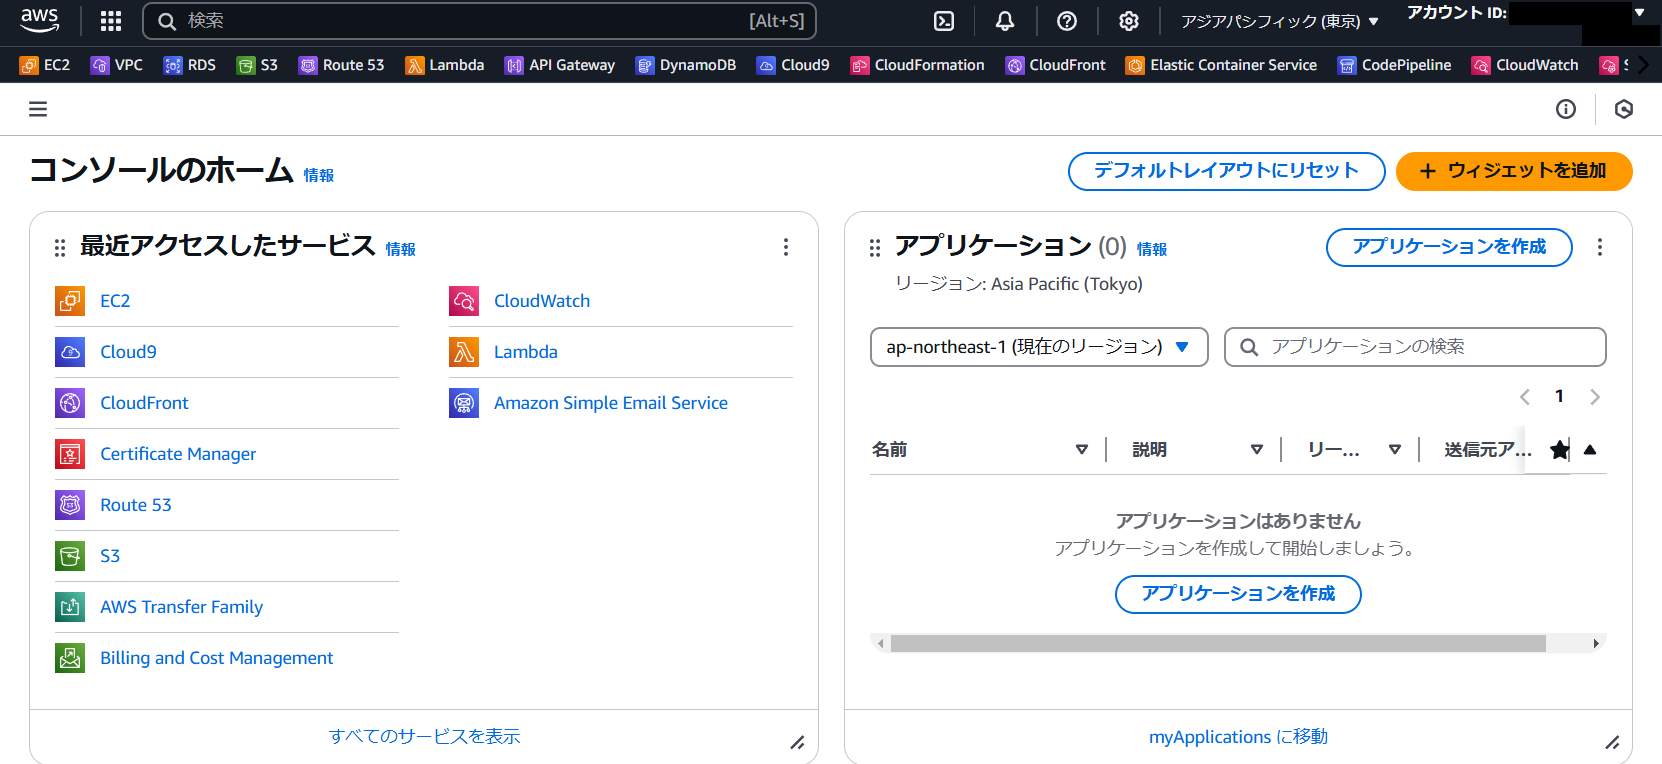Go to previous page in applications pagination
Image resolution: width=1662 pixels, height=764 pixels.
point(1525,397)
